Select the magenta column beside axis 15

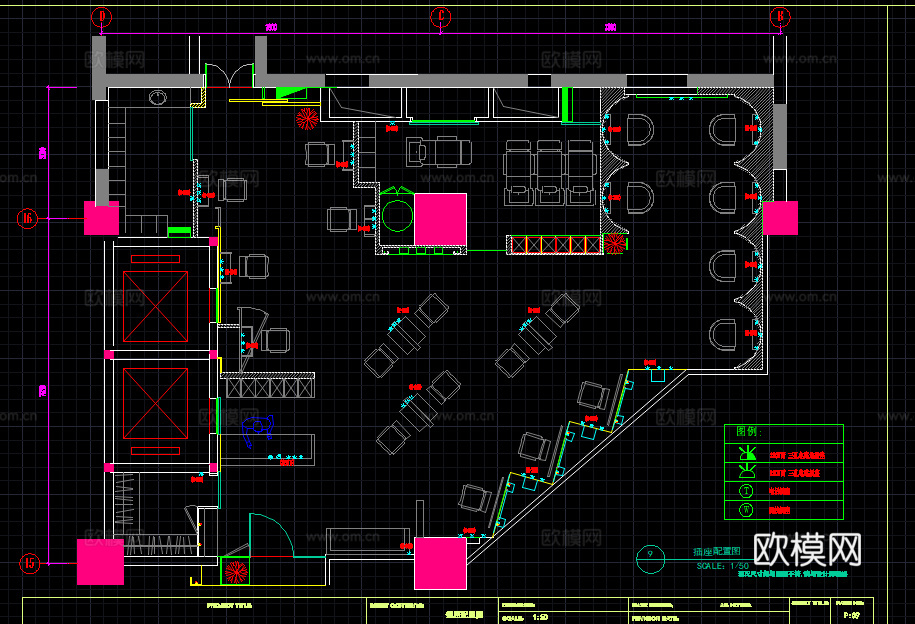pos(100,561)
